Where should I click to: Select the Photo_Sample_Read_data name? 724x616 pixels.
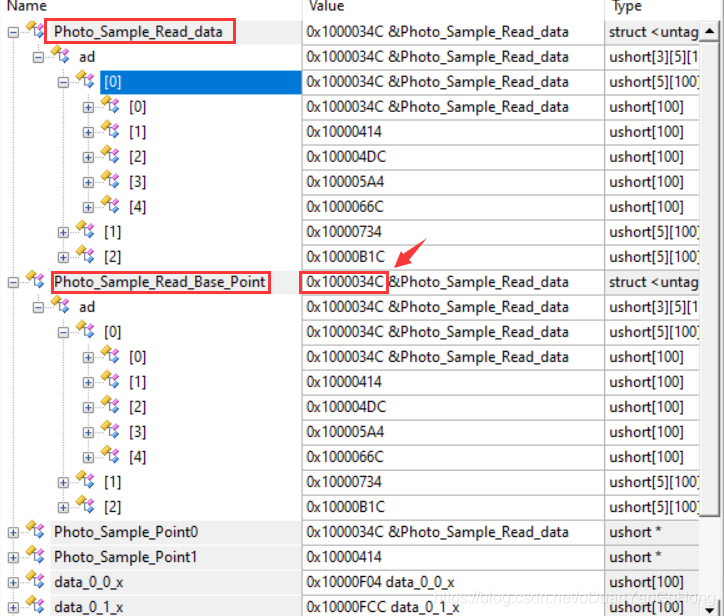tap(138, 32)
